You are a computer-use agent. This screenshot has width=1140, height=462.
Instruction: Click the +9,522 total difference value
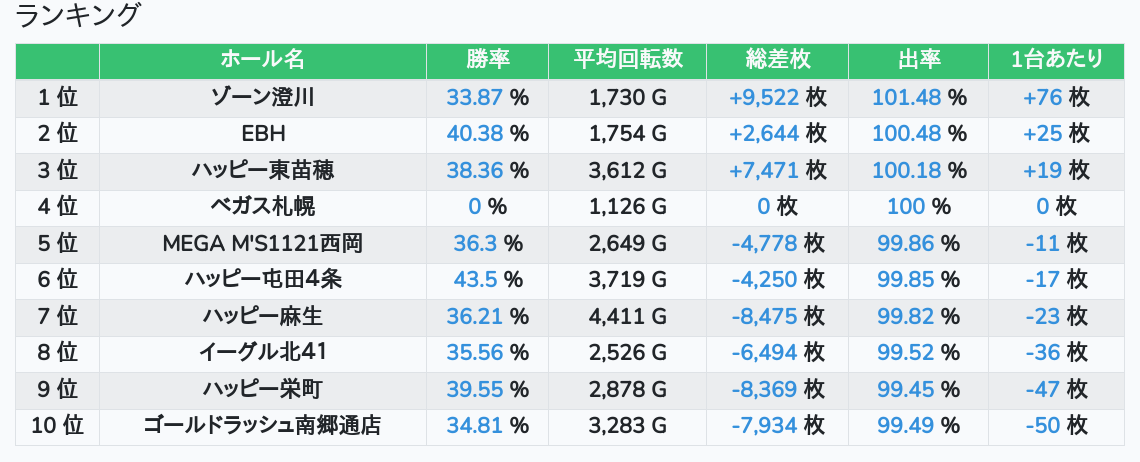point(764,97)
